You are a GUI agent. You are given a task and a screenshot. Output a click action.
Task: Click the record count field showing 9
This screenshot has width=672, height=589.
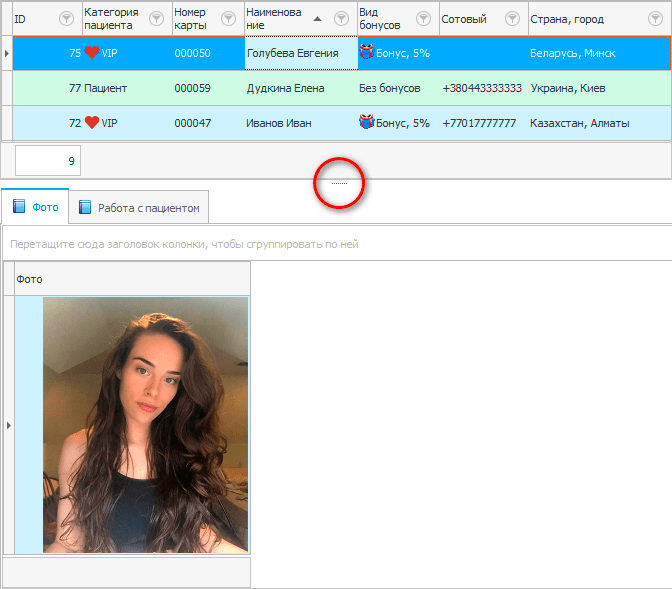(x=48, y=160)
